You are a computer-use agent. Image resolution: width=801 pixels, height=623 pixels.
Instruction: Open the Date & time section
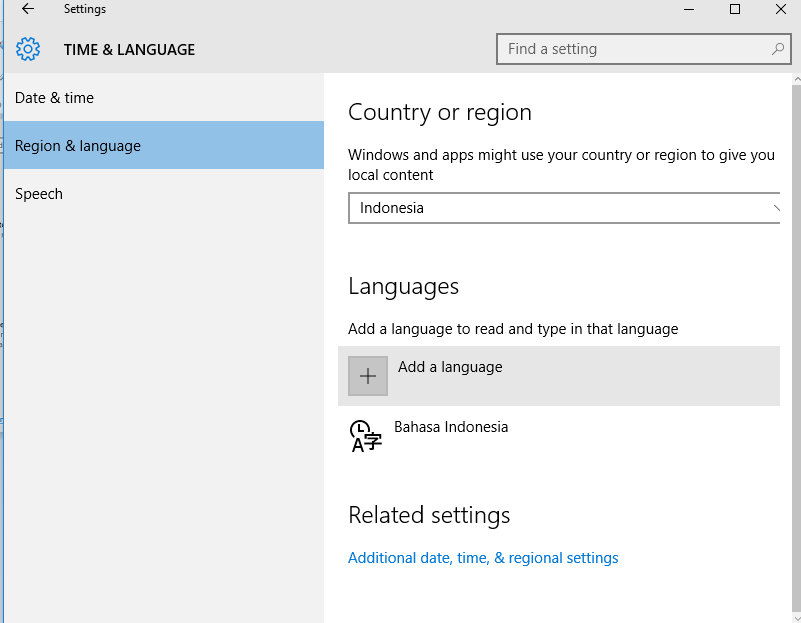[x=163, y=98]
